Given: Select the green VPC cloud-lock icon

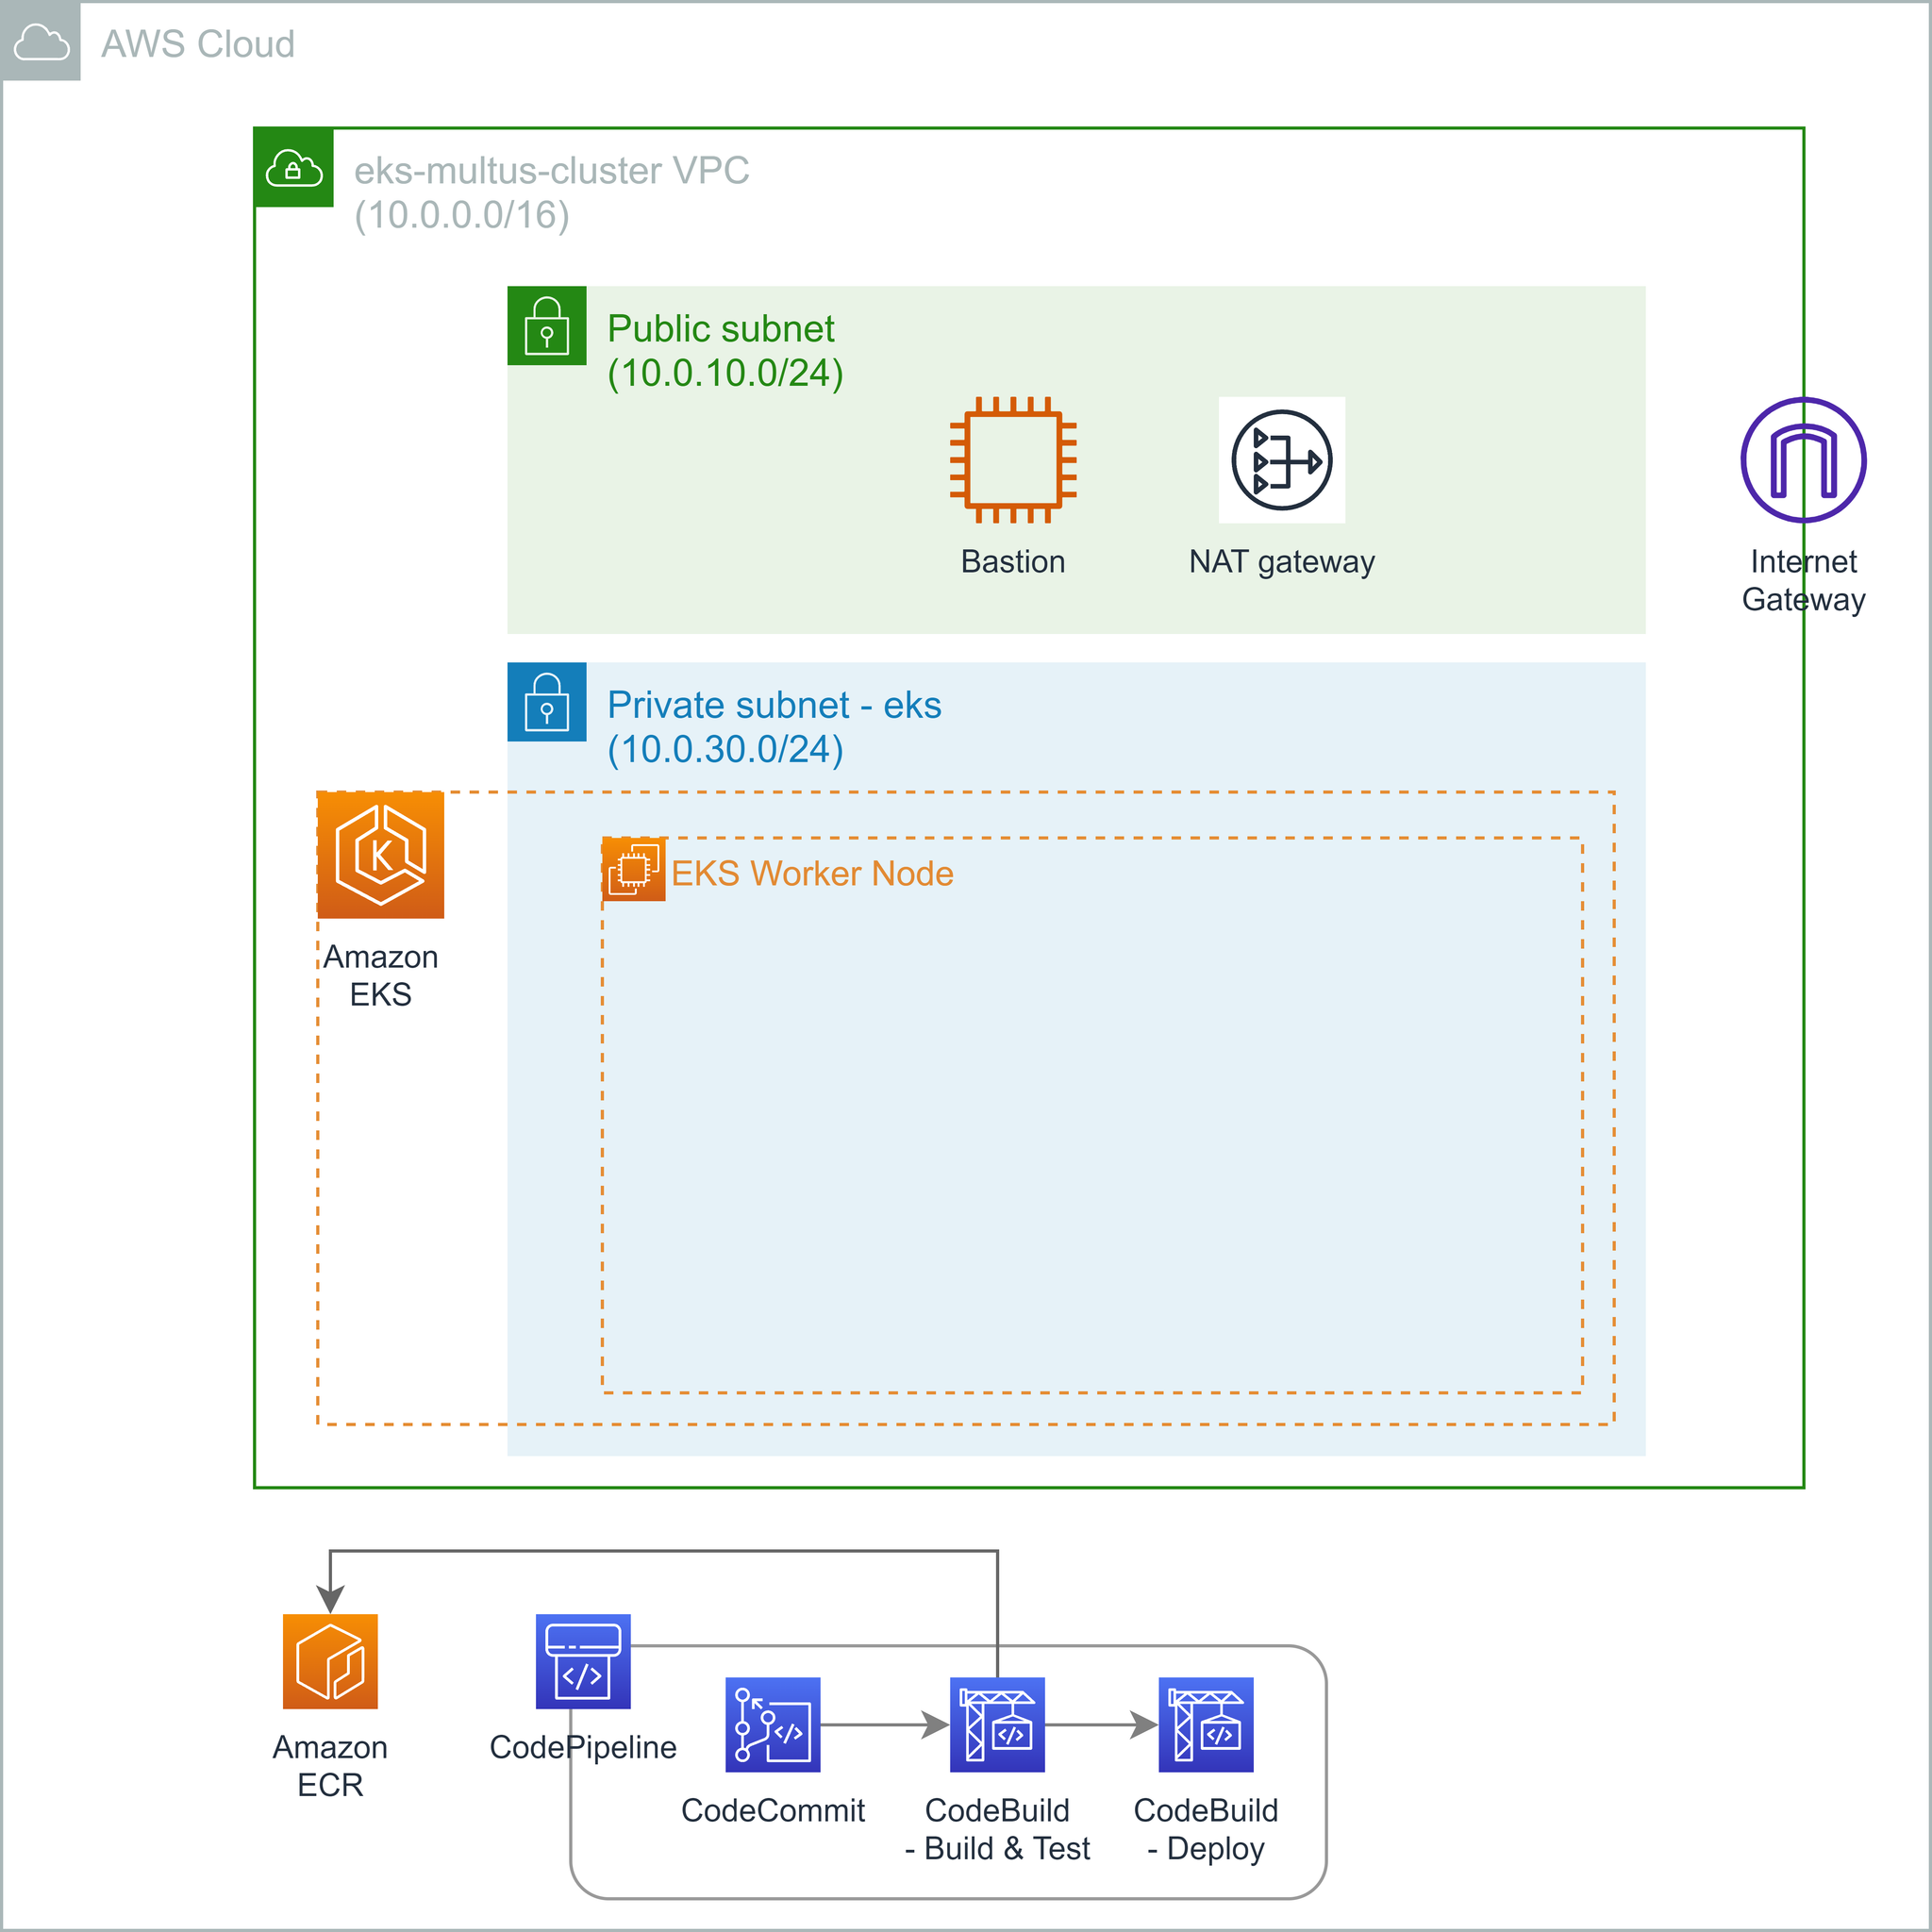Looking at the screenshot, I should pos(294,168).
